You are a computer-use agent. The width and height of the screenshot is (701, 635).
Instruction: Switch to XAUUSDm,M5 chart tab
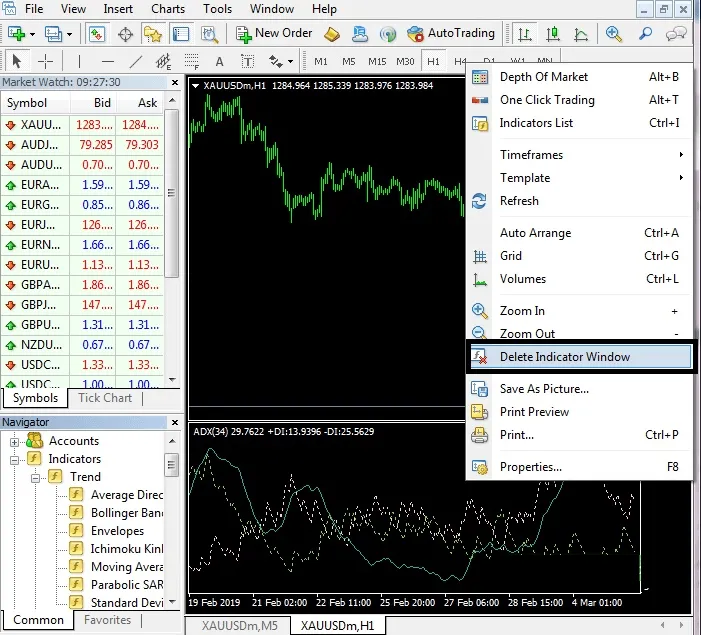[239, 626]
